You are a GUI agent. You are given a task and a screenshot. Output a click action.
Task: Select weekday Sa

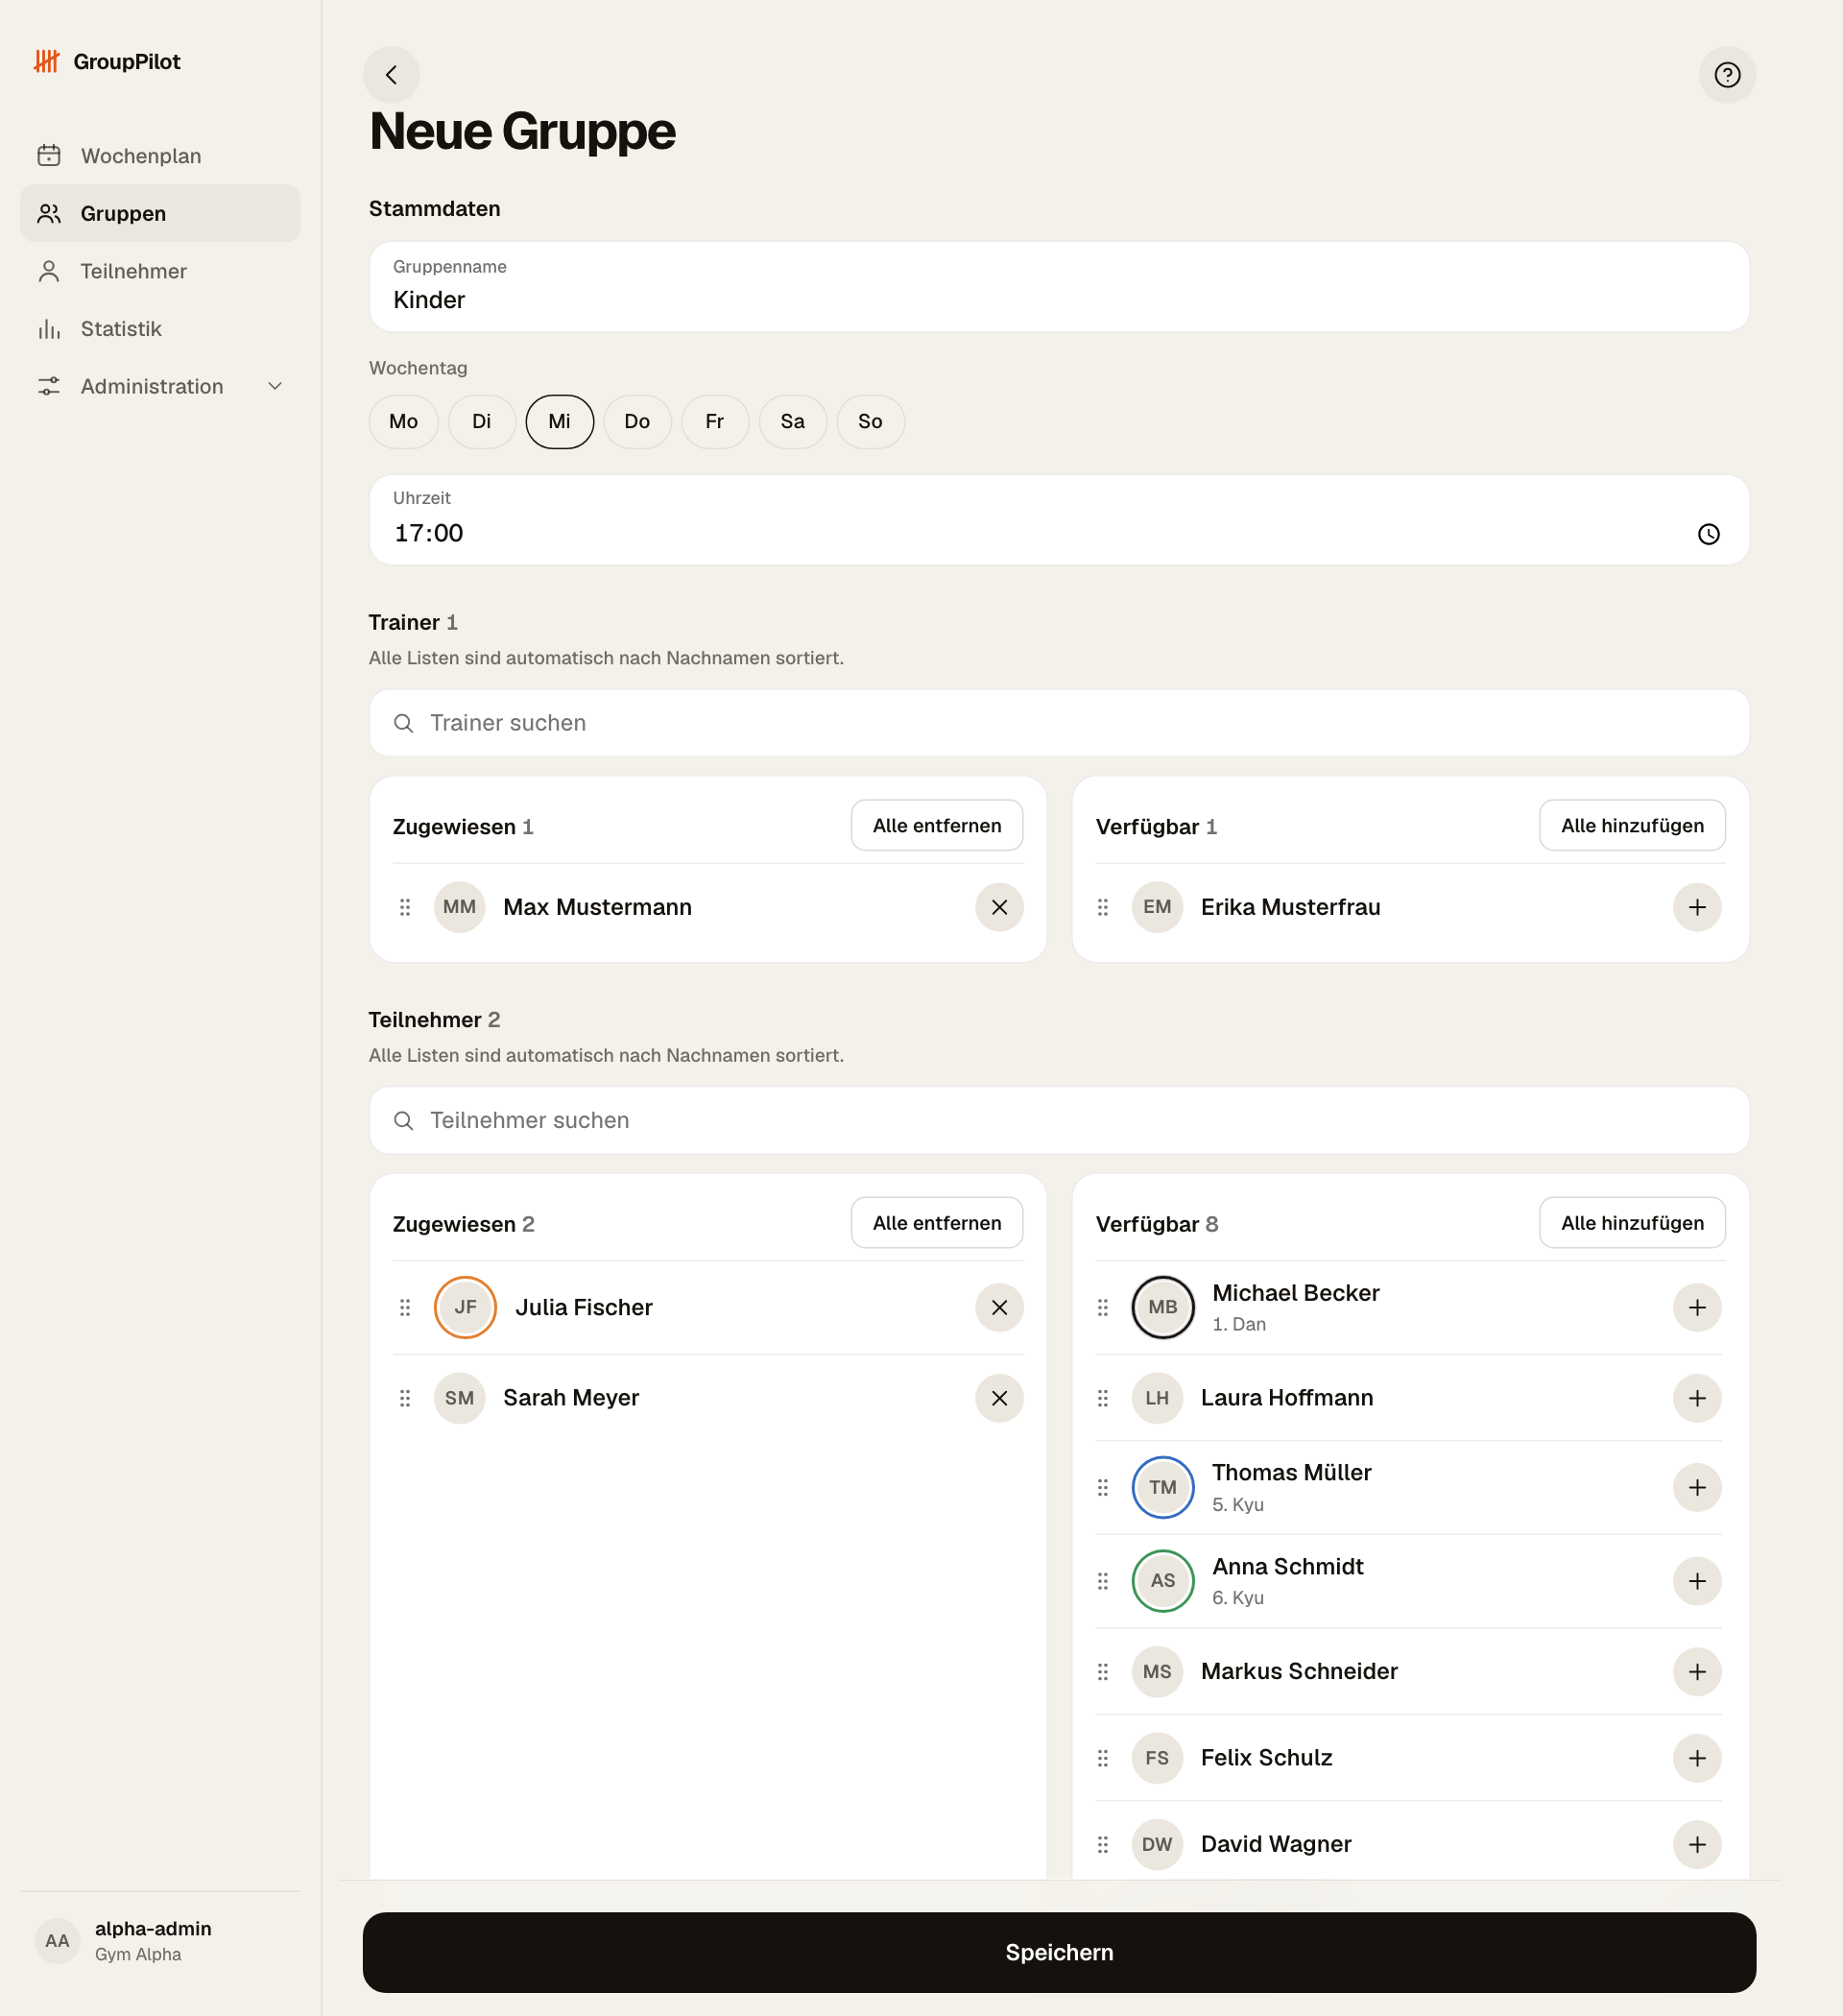792,421
